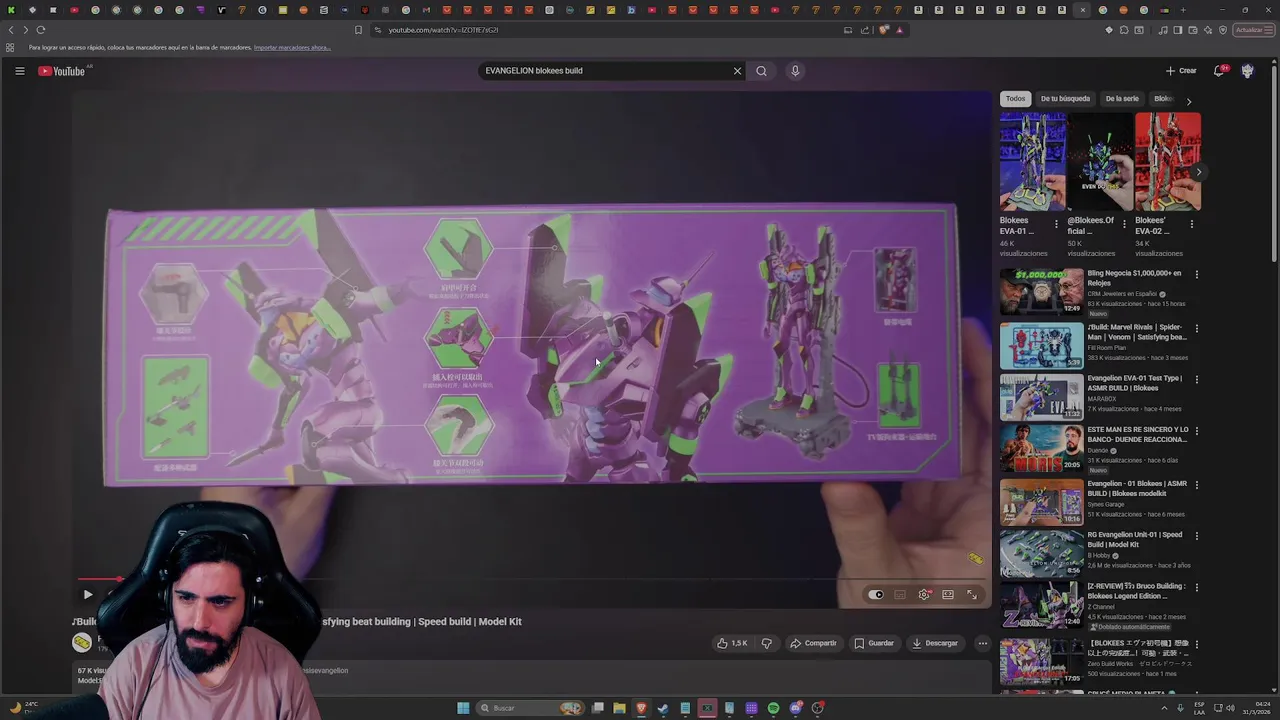Open options for the Blokees EVA-01 short
This screenshot has width=1280, height=720.
coord(1056,224)
